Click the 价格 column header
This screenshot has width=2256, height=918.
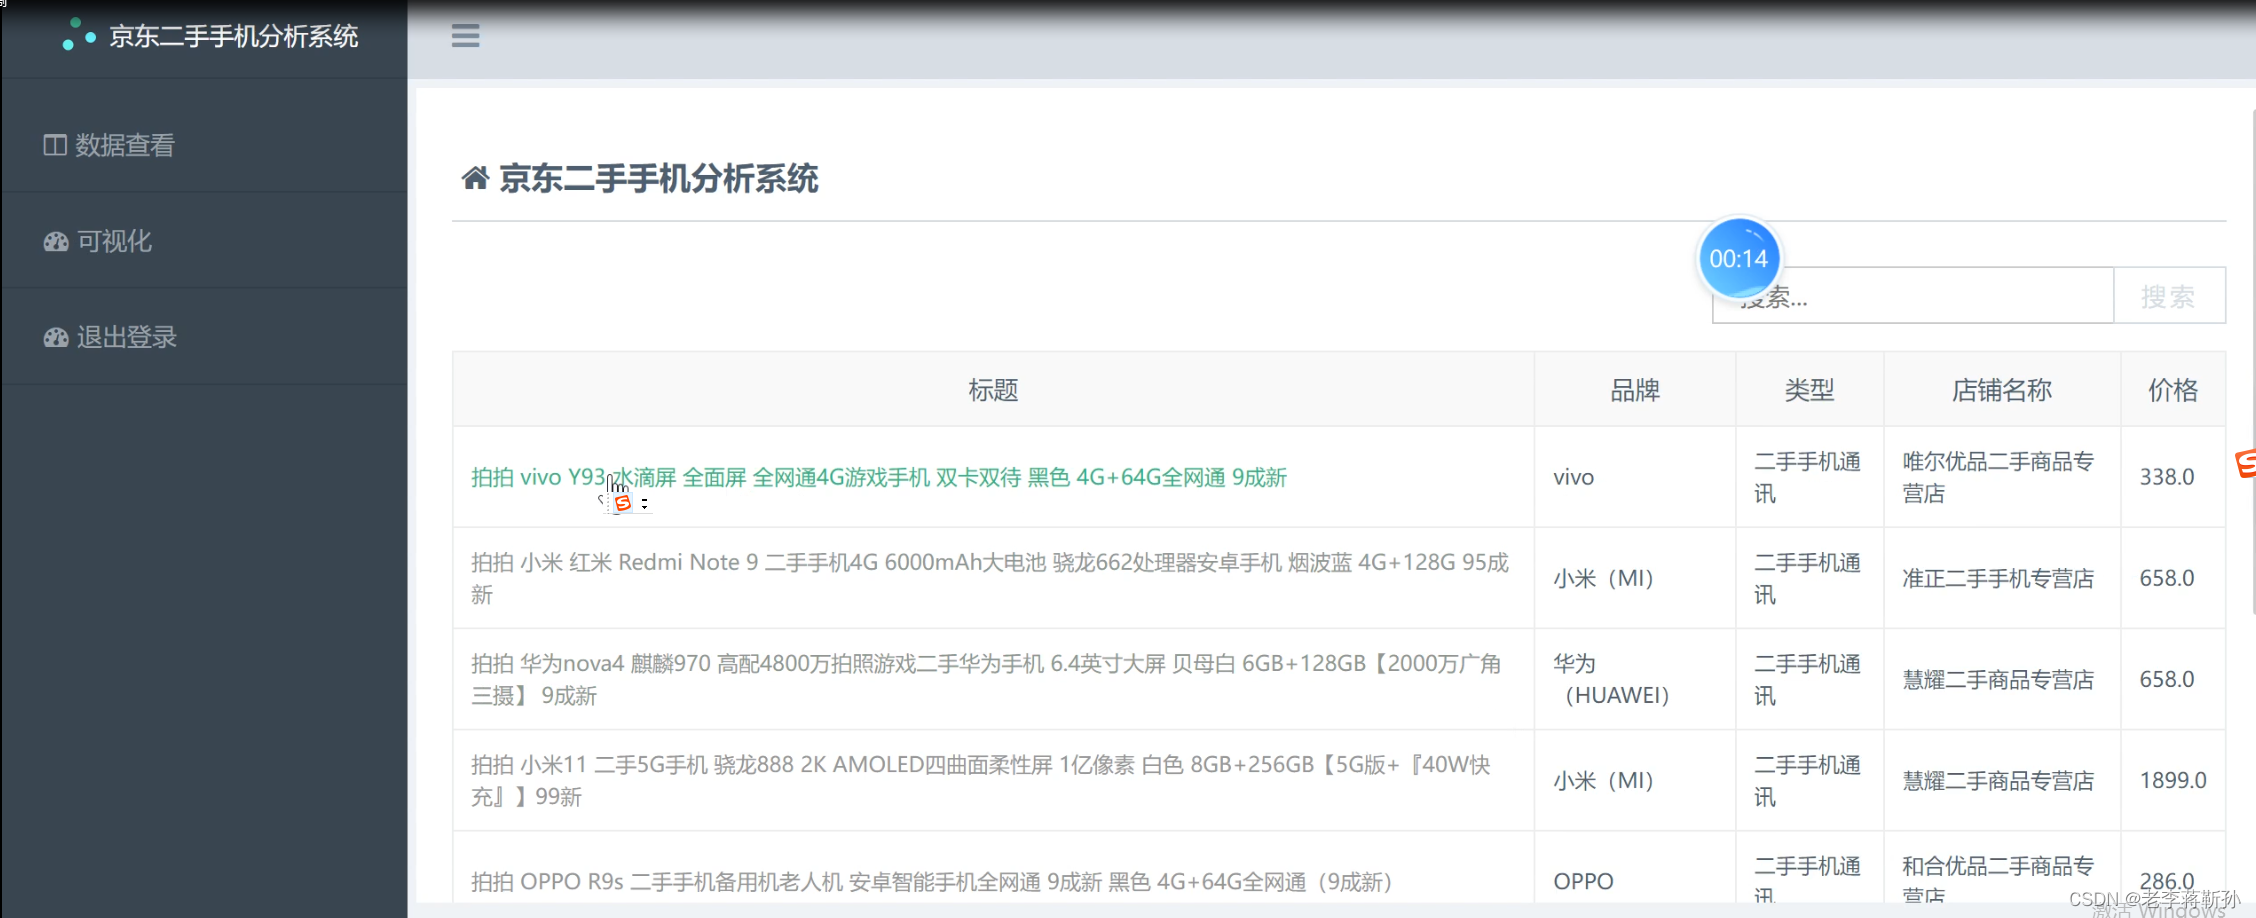pos(2173,390)
